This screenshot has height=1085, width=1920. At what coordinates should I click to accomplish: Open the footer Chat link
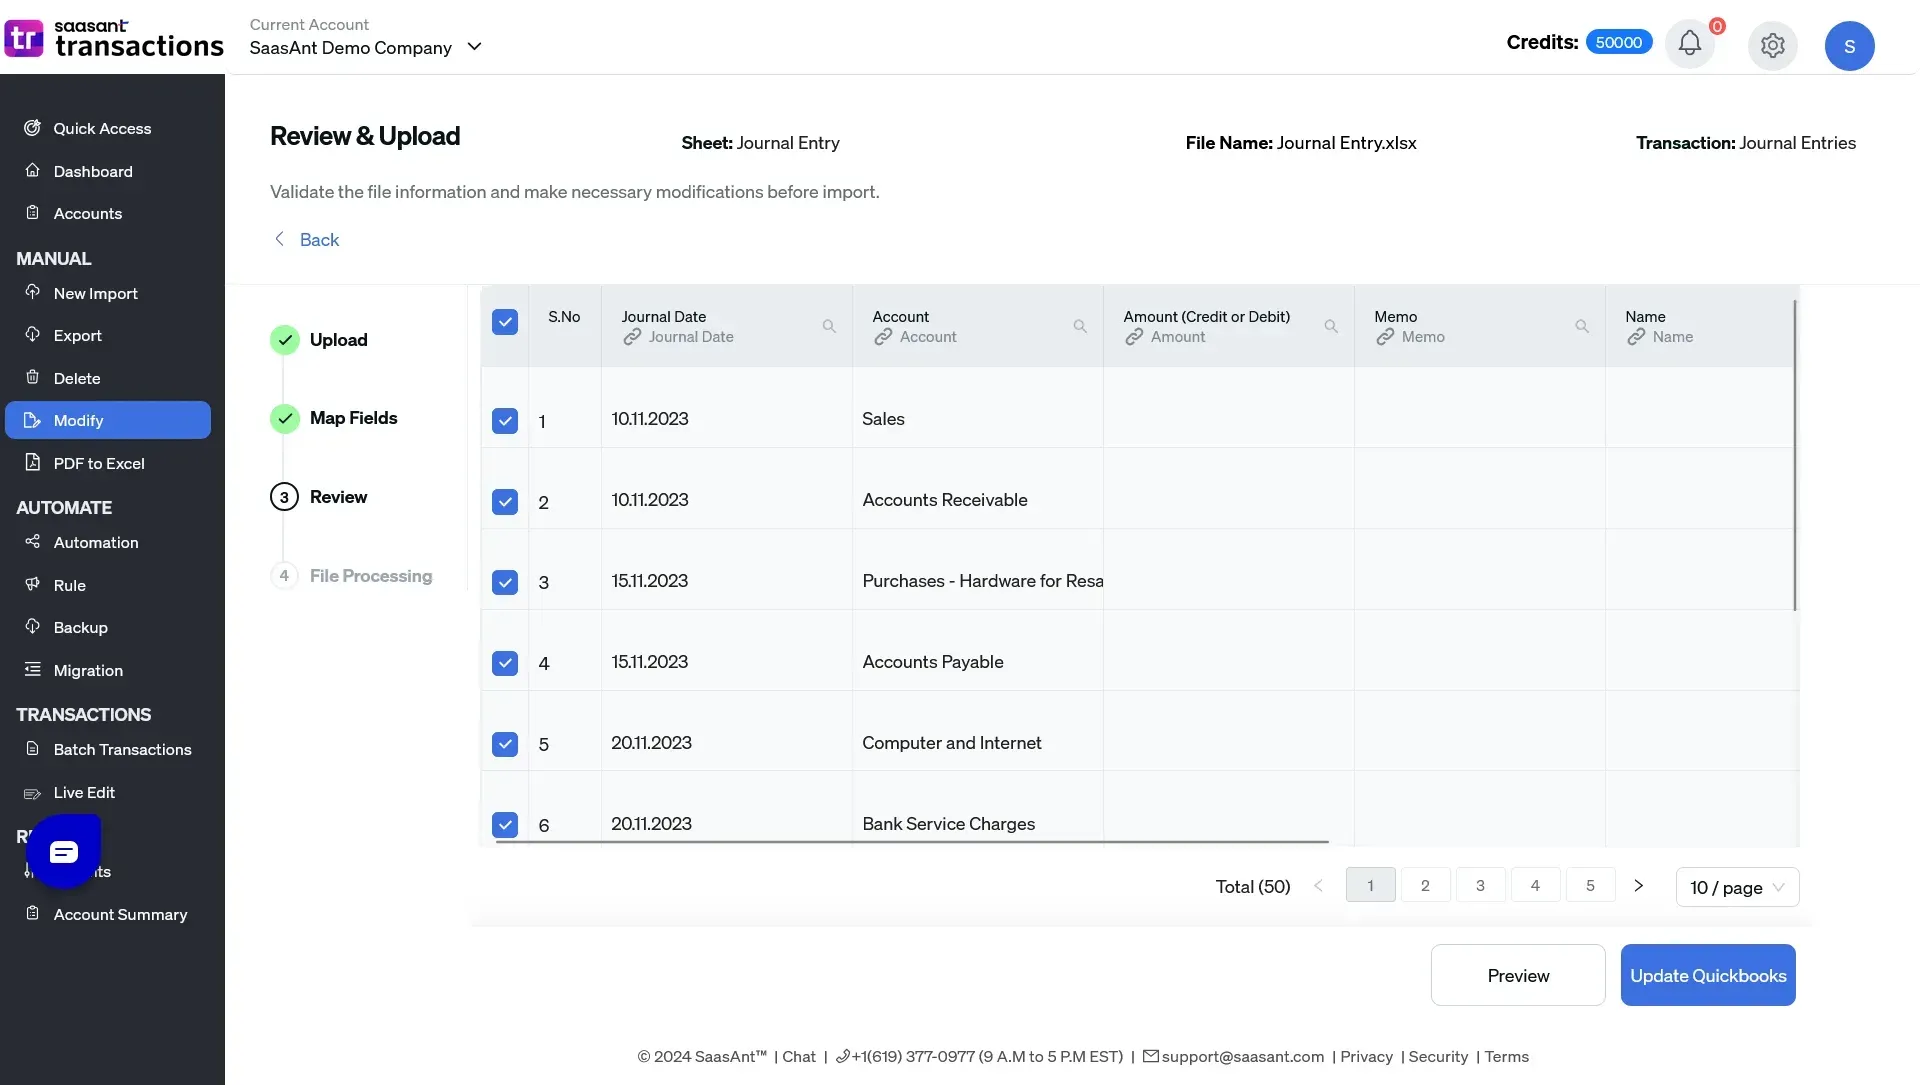798,1056
